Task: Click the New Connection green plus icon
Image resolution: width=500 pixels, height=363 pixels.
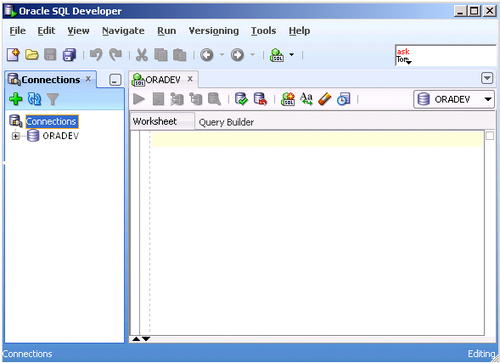Action: (x=15, y=99)
